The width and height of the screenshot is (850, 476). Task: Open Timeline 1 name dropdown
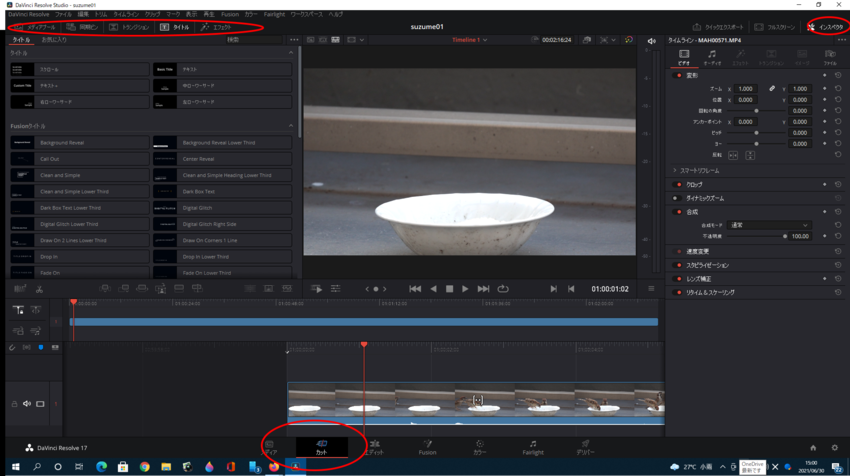coord(469,40)
